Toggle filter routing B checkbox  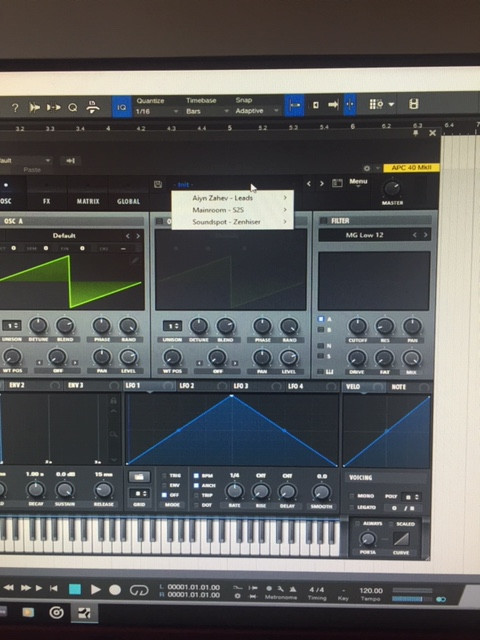tap(321, 329)
